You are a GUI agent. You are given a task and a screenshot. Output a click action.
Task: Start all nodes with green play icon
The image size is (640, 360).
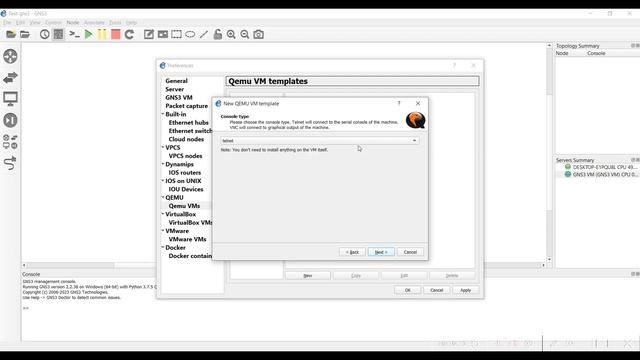tap(88, 34)
